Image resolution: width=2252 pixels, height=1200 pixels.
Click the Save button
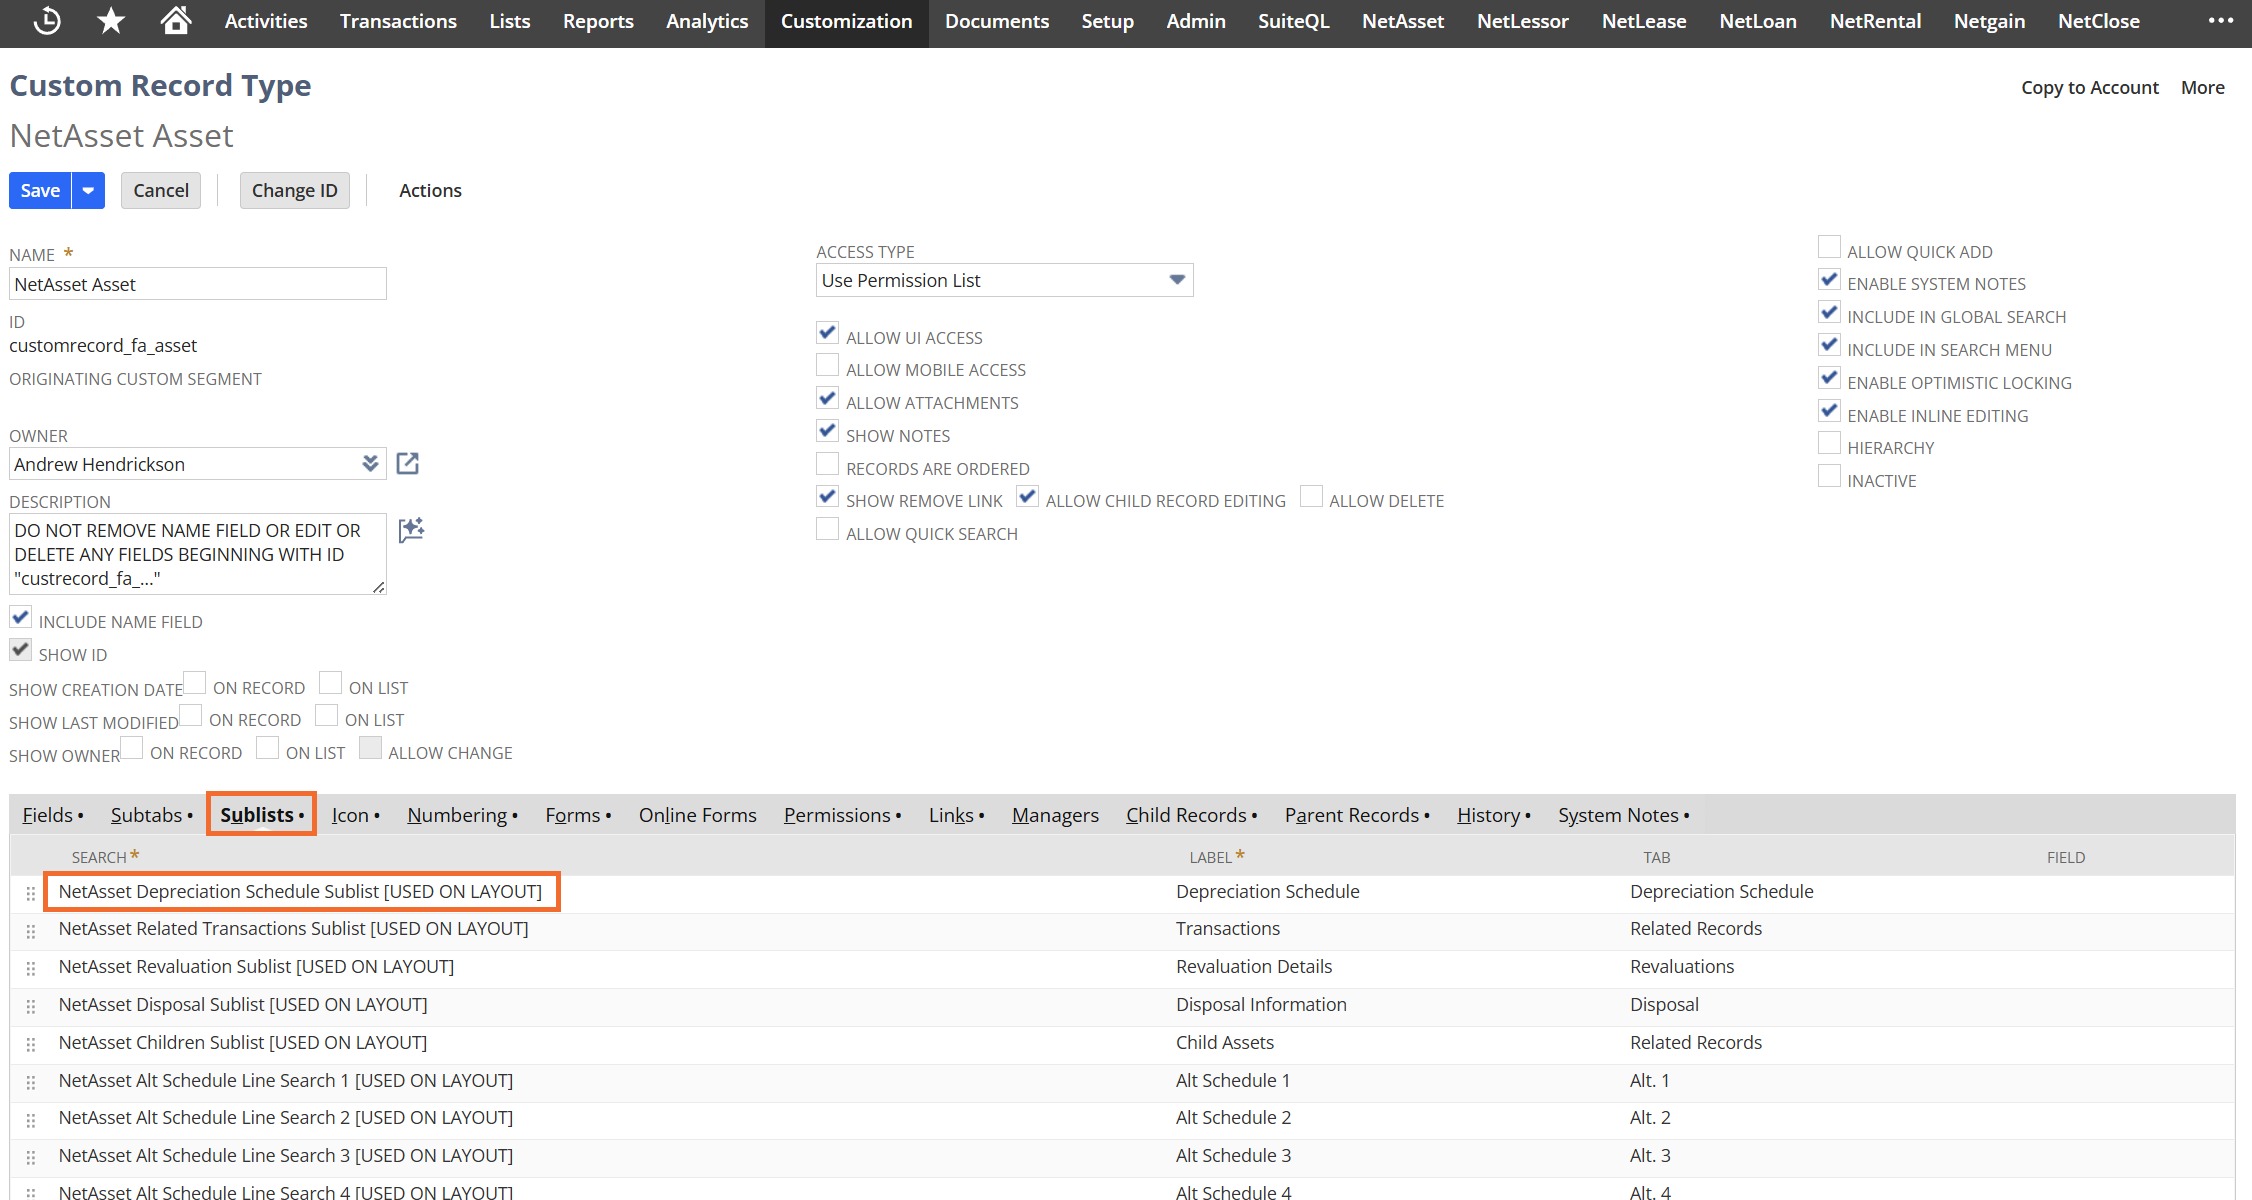(x=40, y=190)
